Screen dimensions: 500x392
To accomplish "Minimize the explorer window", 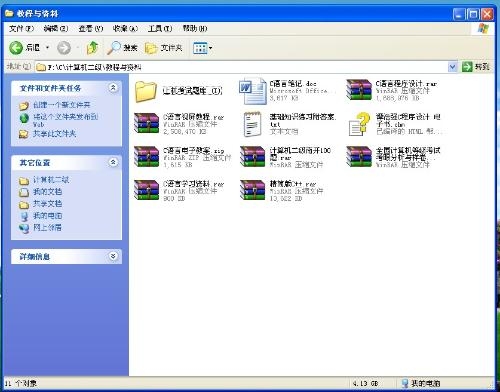I will pyautogui.click(x=459, y=14).
